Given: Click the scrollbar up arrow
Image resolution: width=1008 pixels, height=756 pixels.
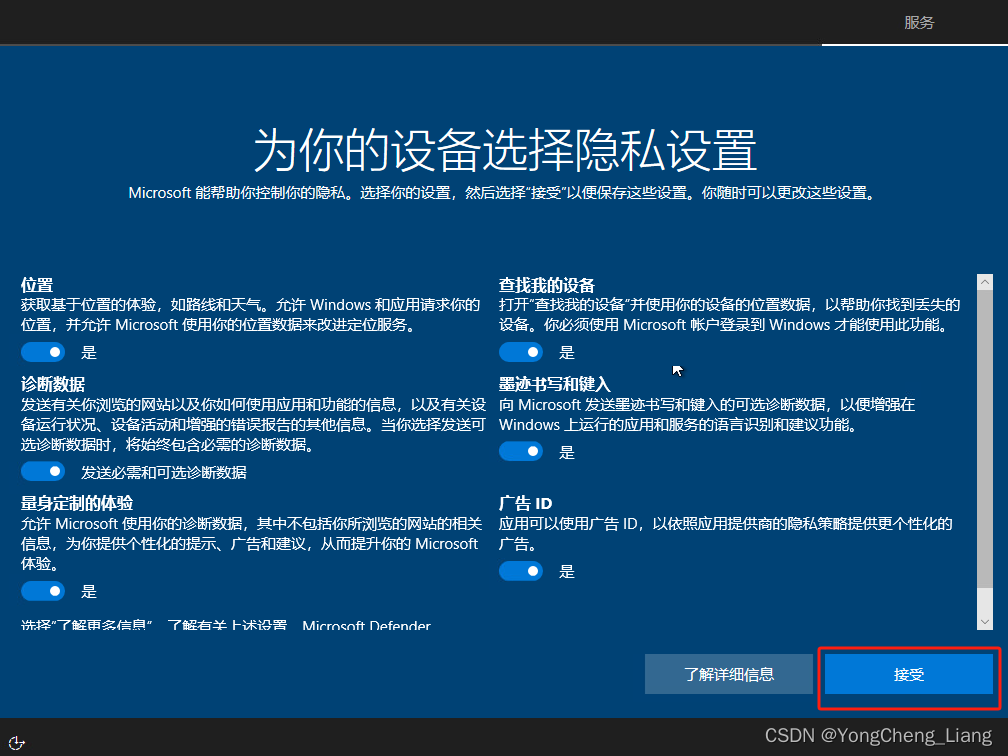Looking at the screenshot, I should (x=984, y=282).
